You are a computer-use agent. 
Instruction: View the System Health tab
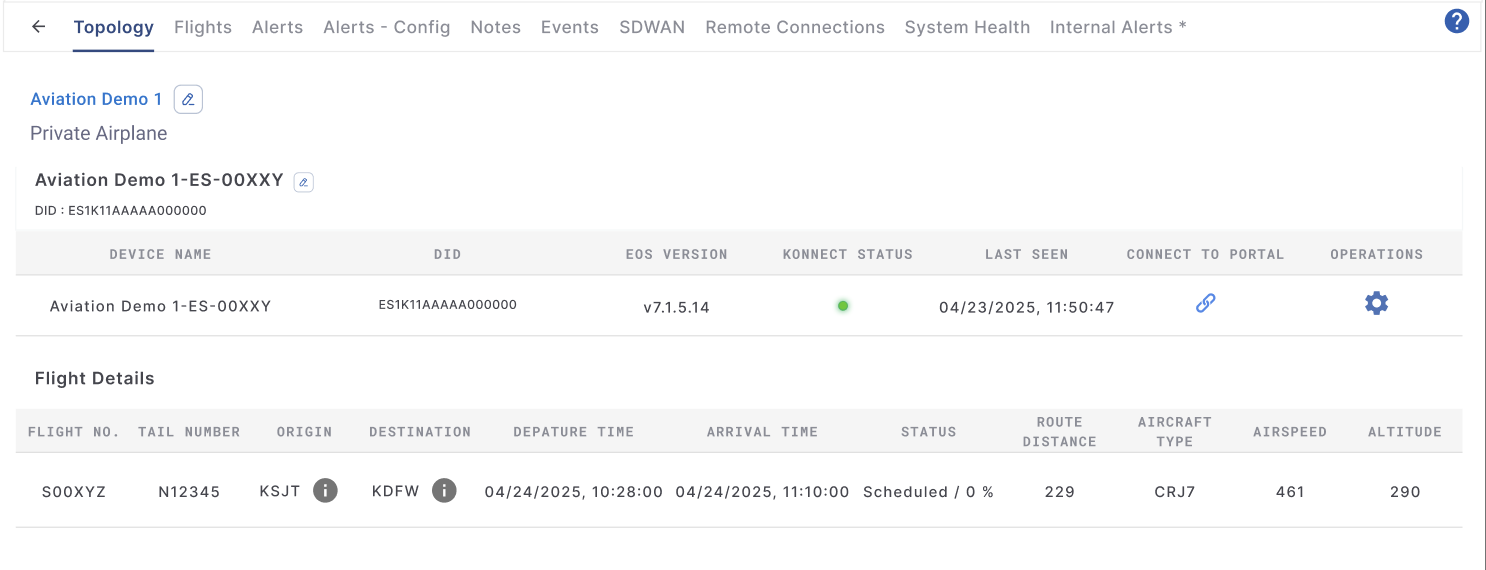click(967, 27)
